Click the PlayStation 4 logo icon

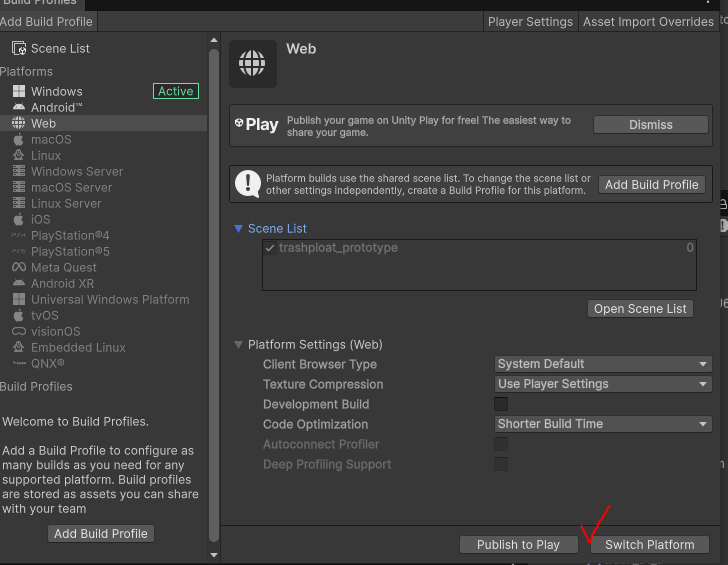point(19,235)
